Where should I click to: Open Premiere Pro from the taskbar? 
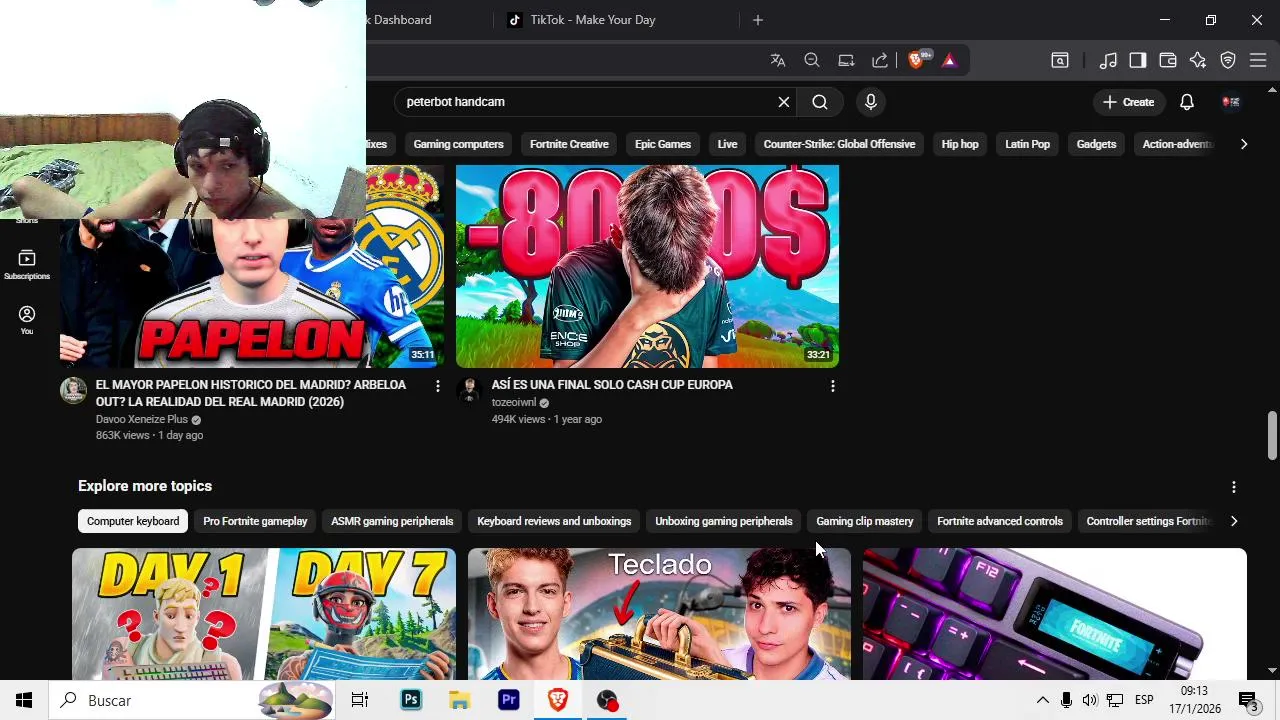pyautogui.click(x=509, y=700)
